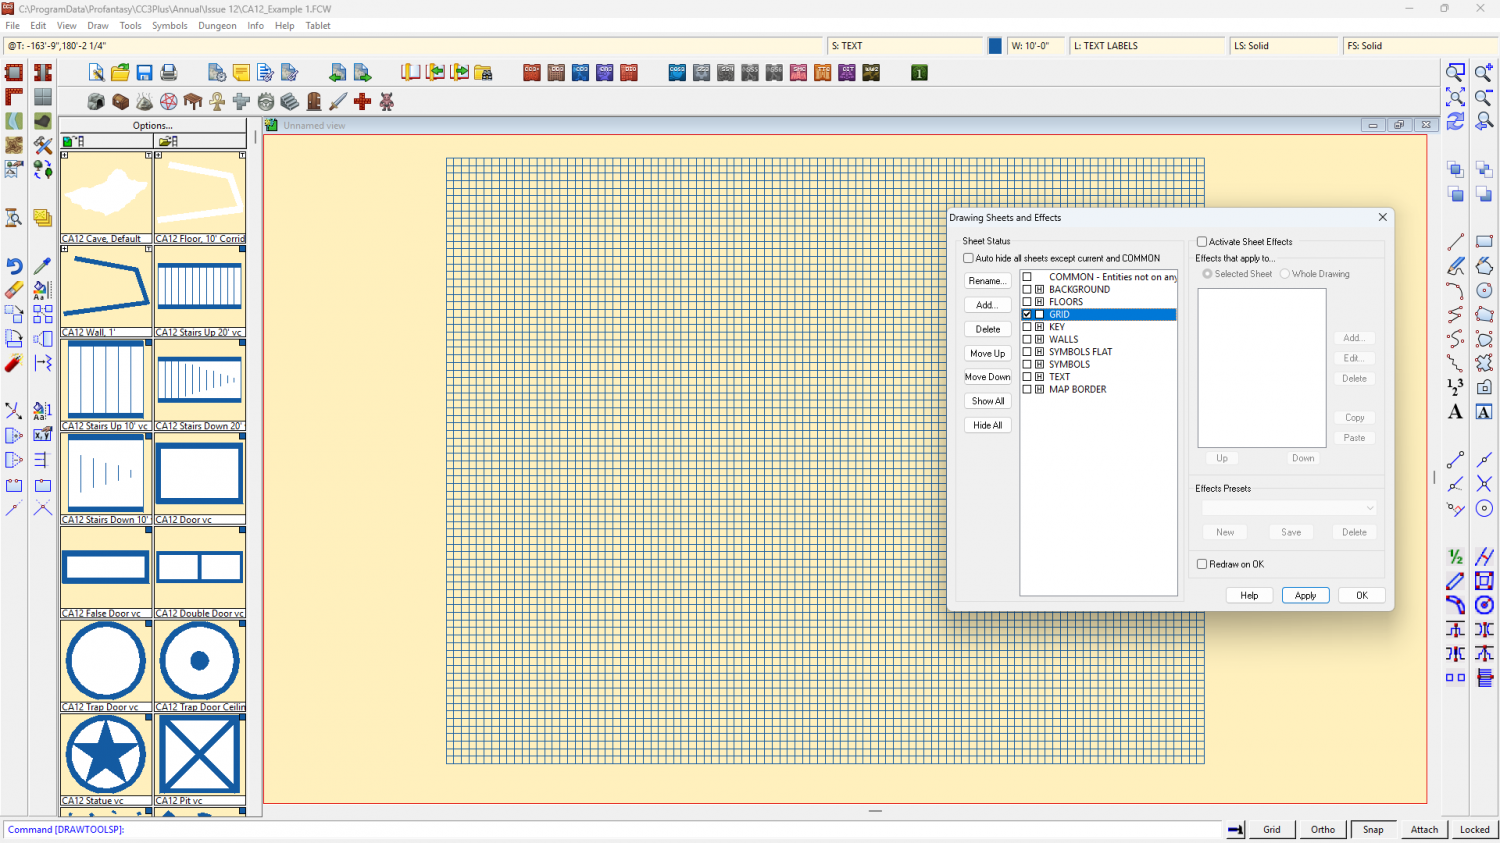Select the CA12 Statue vc symbol thumbnail
Screen dimensions: 1500x843
point(106,755)
